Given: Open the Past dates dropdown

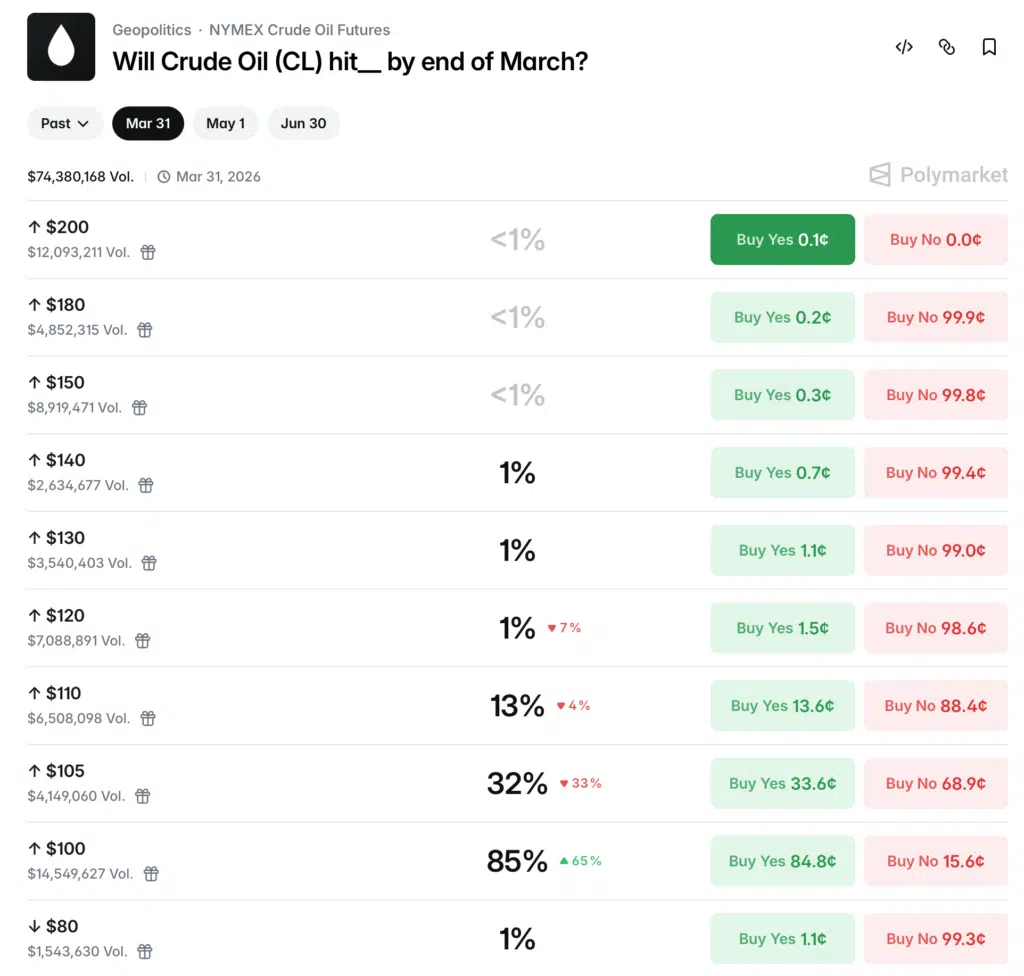Looking at the screenshot, I should click(x=65, y=124).
